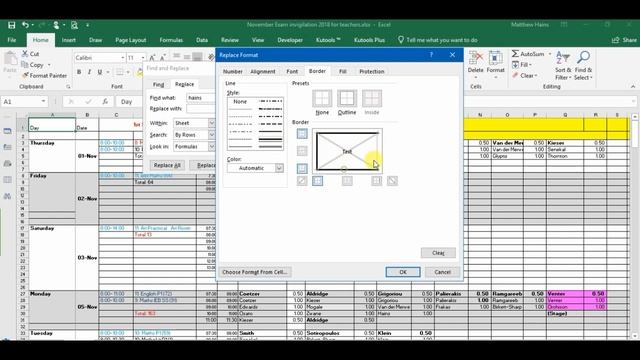Click the Inside border preset
This screenshot has width=640, height=360.
[372, 99]
